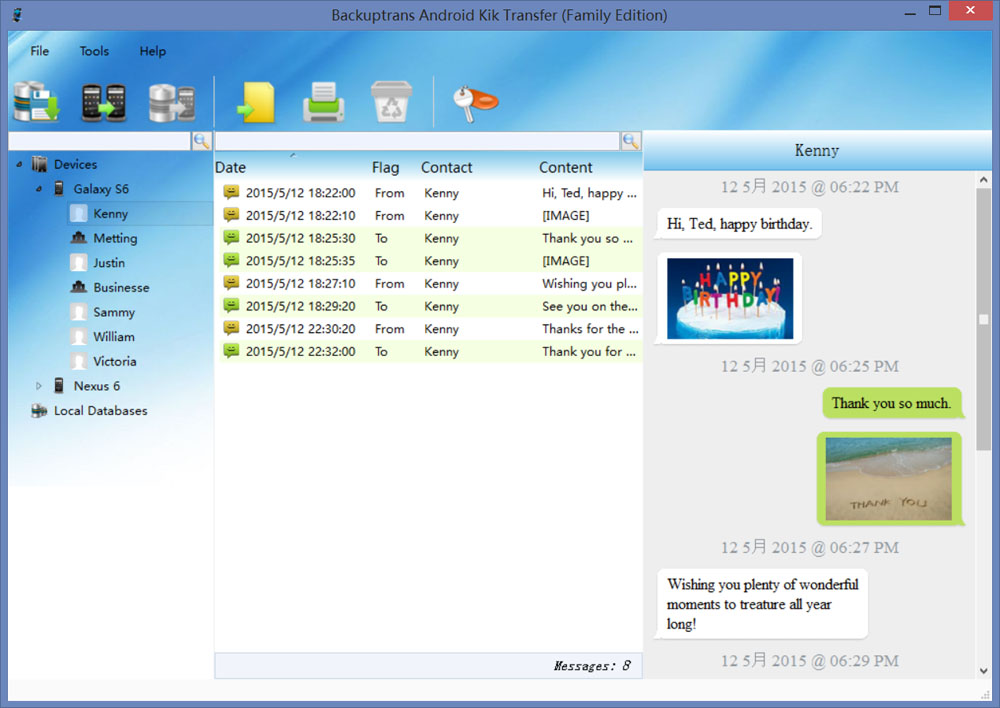
Task: Click the green bubble icon of the 22:32:00 row
Action: click(231, 351)
